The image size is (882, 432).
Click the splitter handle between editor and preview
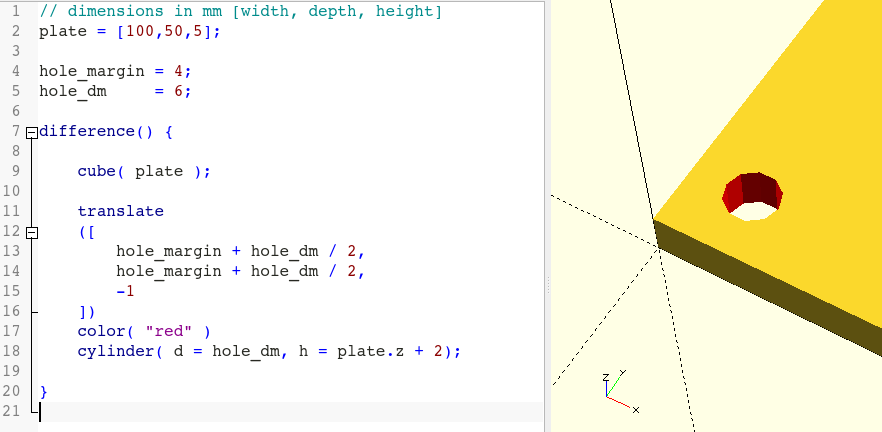(x=547, y=286)
